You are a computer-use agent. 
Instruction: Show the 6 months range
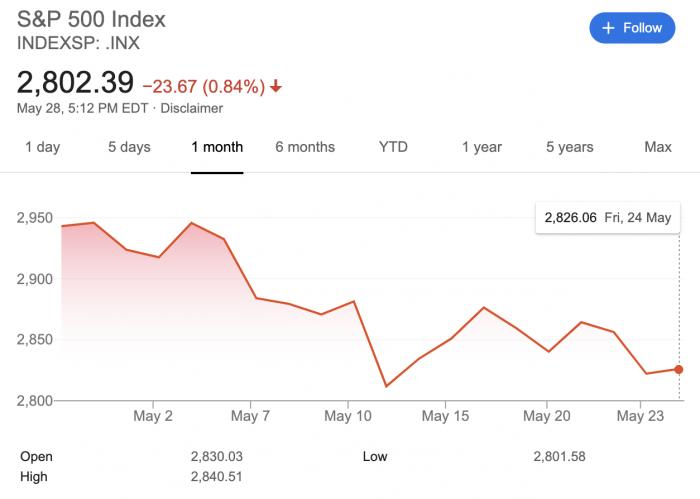coord(305,147)
